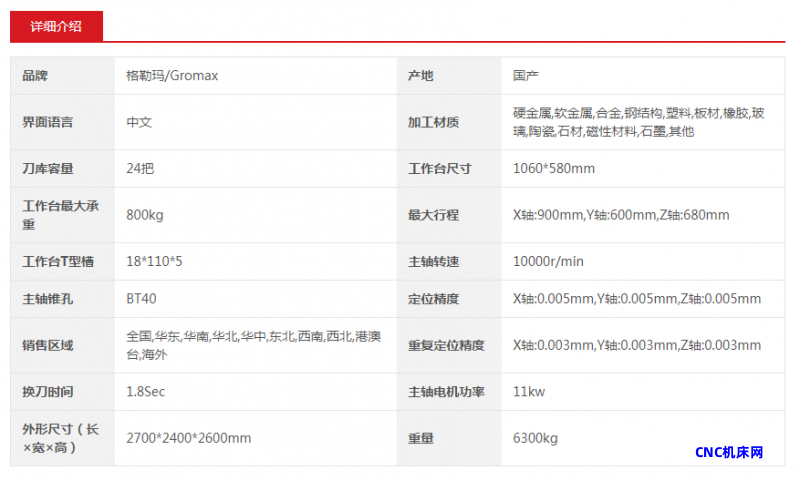800x481 pixels.
Task: Click the 工作台尺寸 value 1060*580mm
Action: [553, 168]
